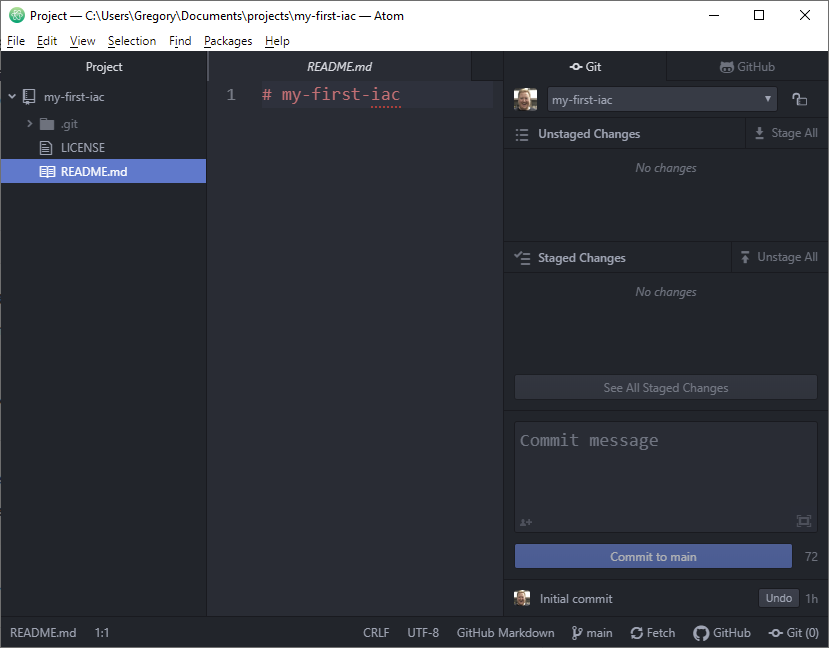Image resolution: width=829 pixels, height=648 pixels.
Task: Click the user avatar next to repository name
Action: point(525,99)
